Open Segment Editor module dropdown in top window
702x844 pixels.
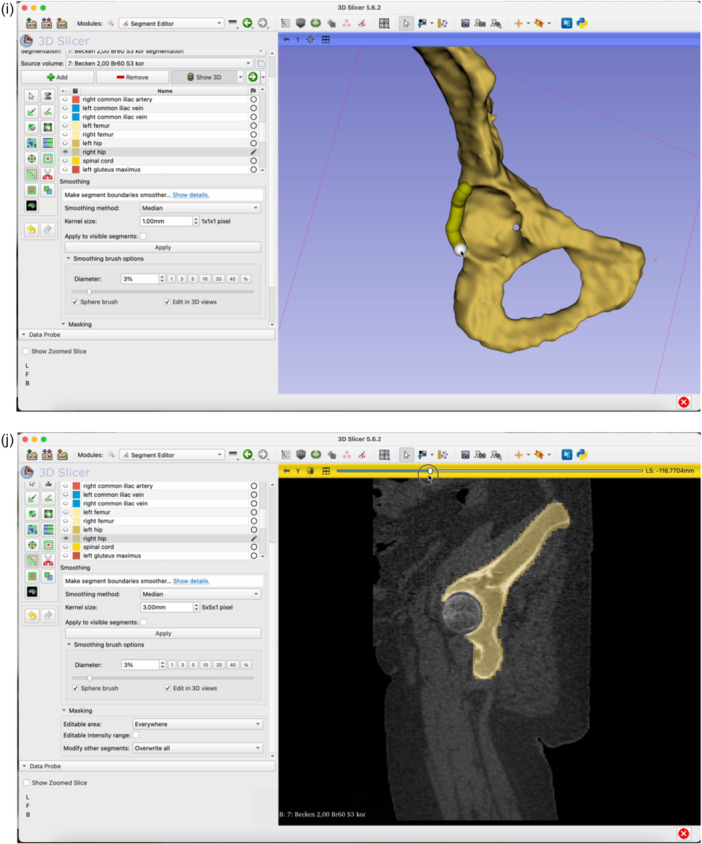tap(171, 23)
